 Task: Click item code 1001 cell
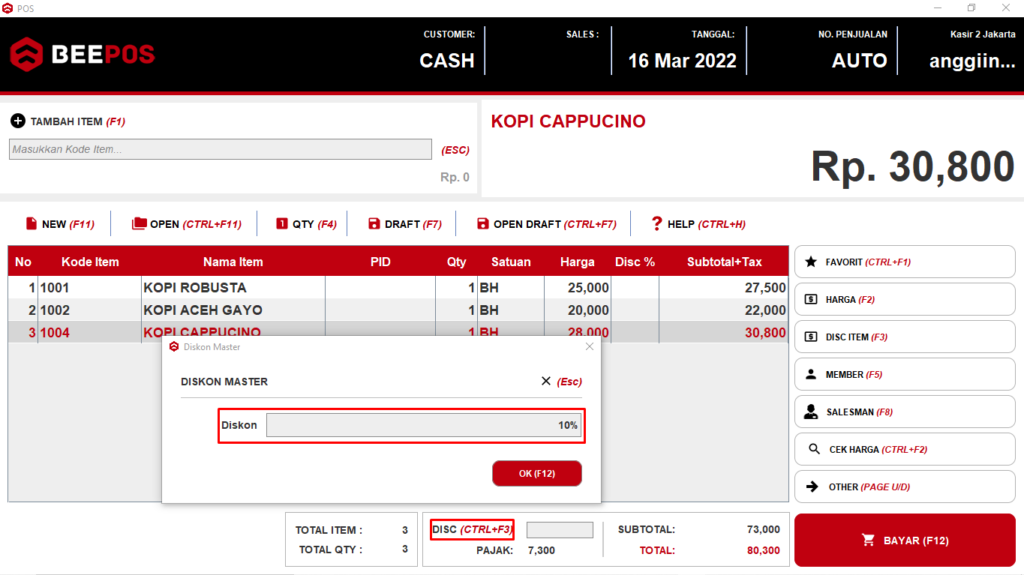(x=89, y=288)
